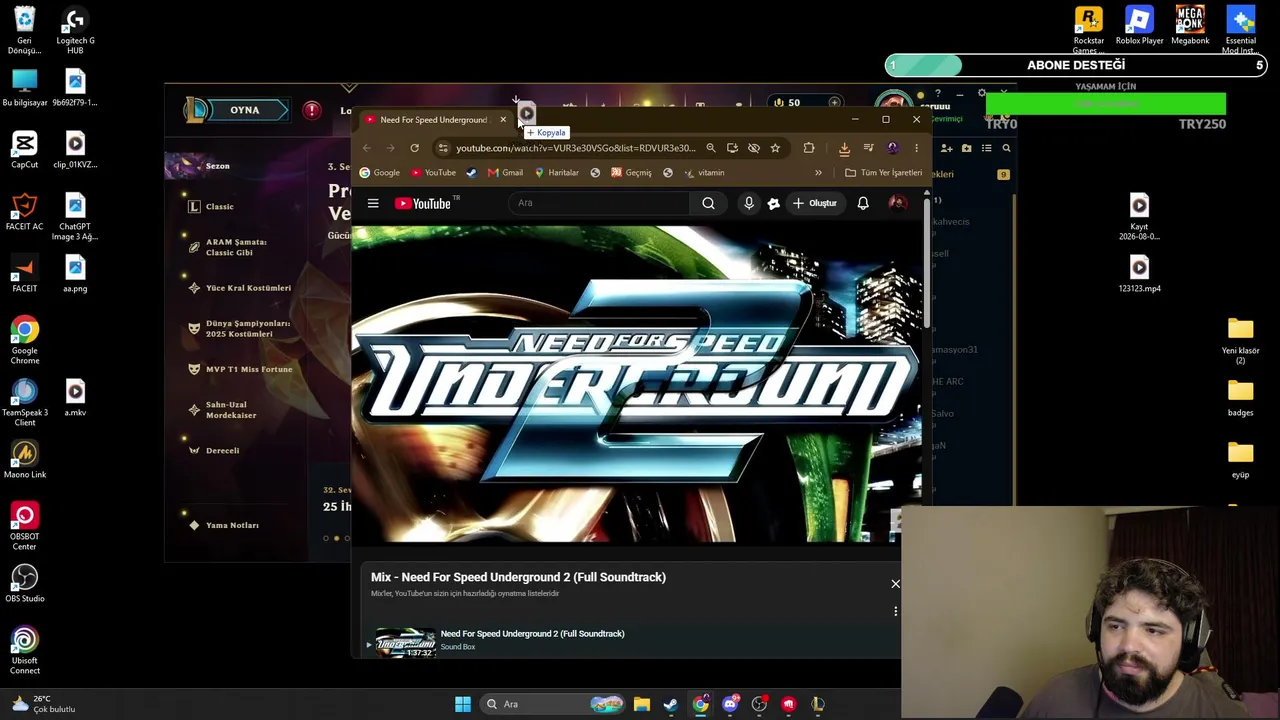Open OBS Studio desktop shortcut
This screenshot has height=720, width=1280.
(x=25, y=584)
